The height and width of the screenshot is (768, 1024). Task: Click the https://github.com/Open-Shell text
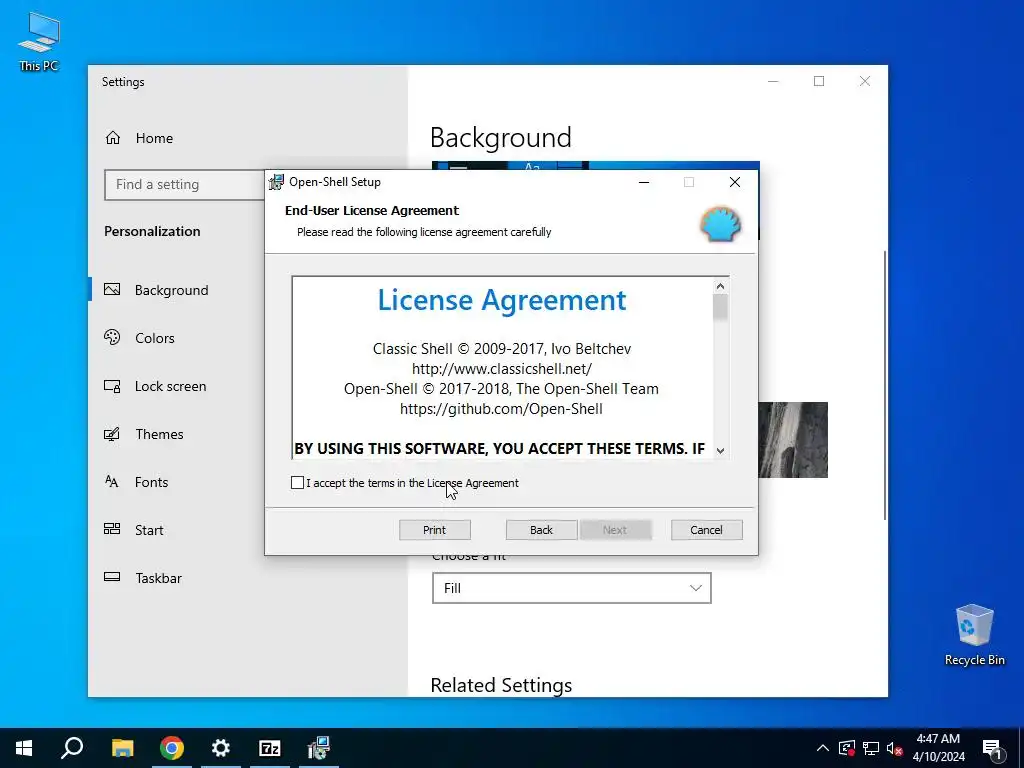[502, 409]
